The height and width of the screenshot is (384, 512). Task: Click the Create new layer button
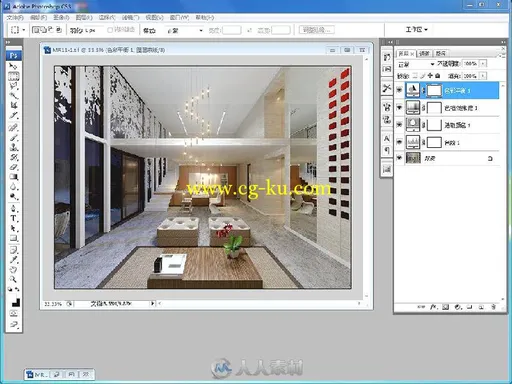(x=481, y=307)
